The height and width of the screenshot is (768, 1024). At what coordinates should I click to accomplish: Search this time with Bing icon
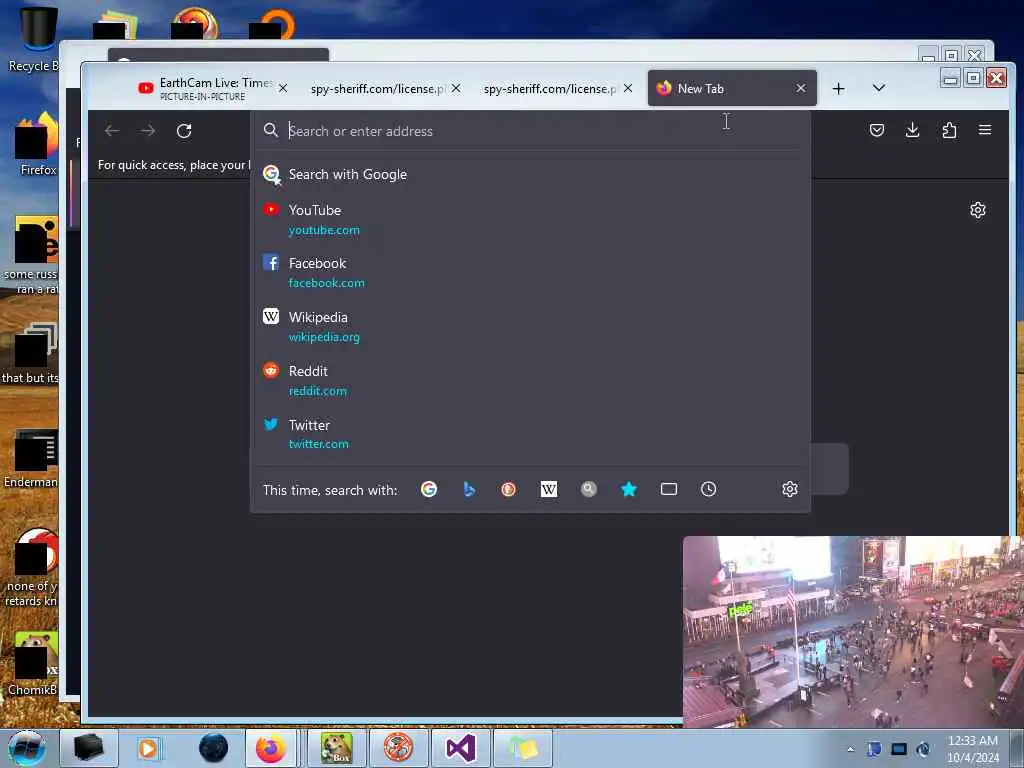coord(469,489)
